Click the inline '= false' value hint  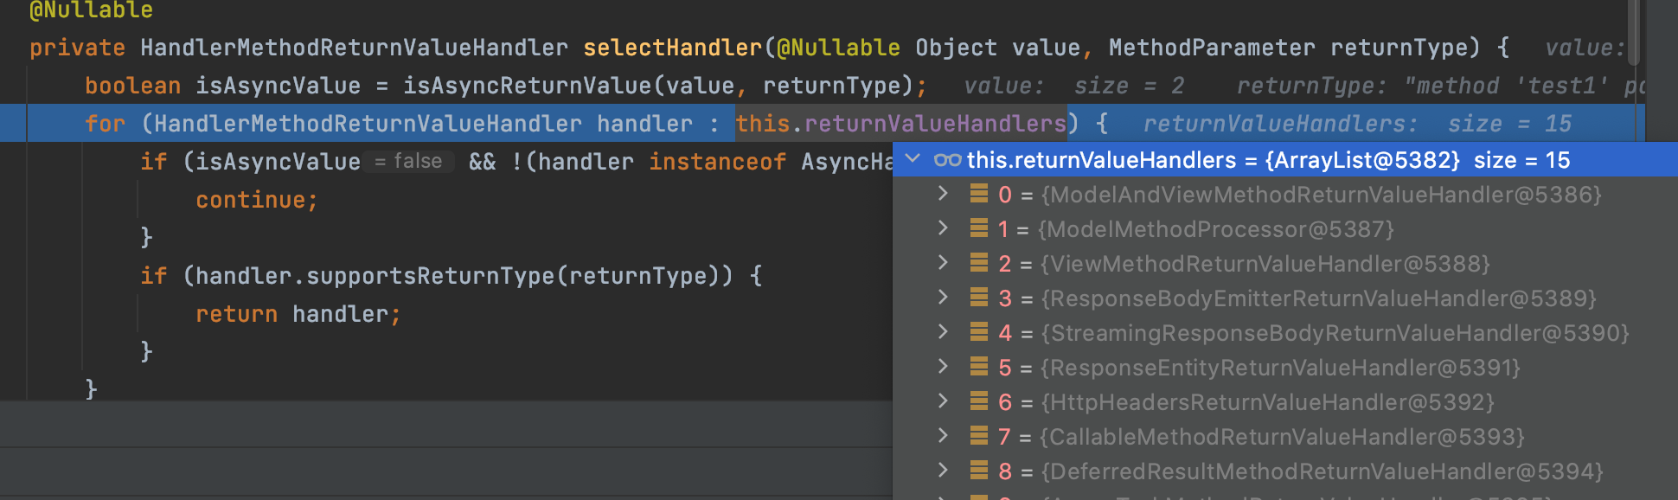408,161
